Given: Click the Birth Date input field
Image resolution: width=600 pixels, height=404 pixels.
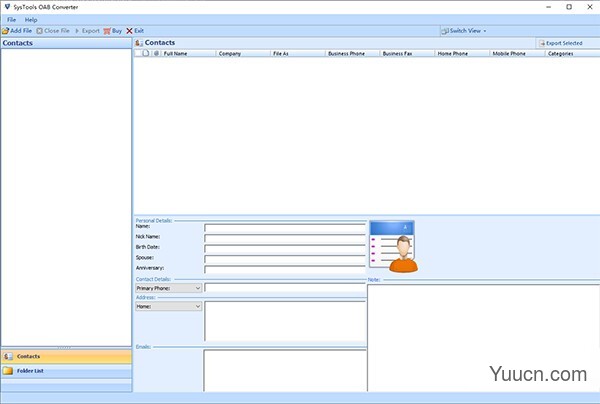Looking at the screenshot, I should [285, 249].
